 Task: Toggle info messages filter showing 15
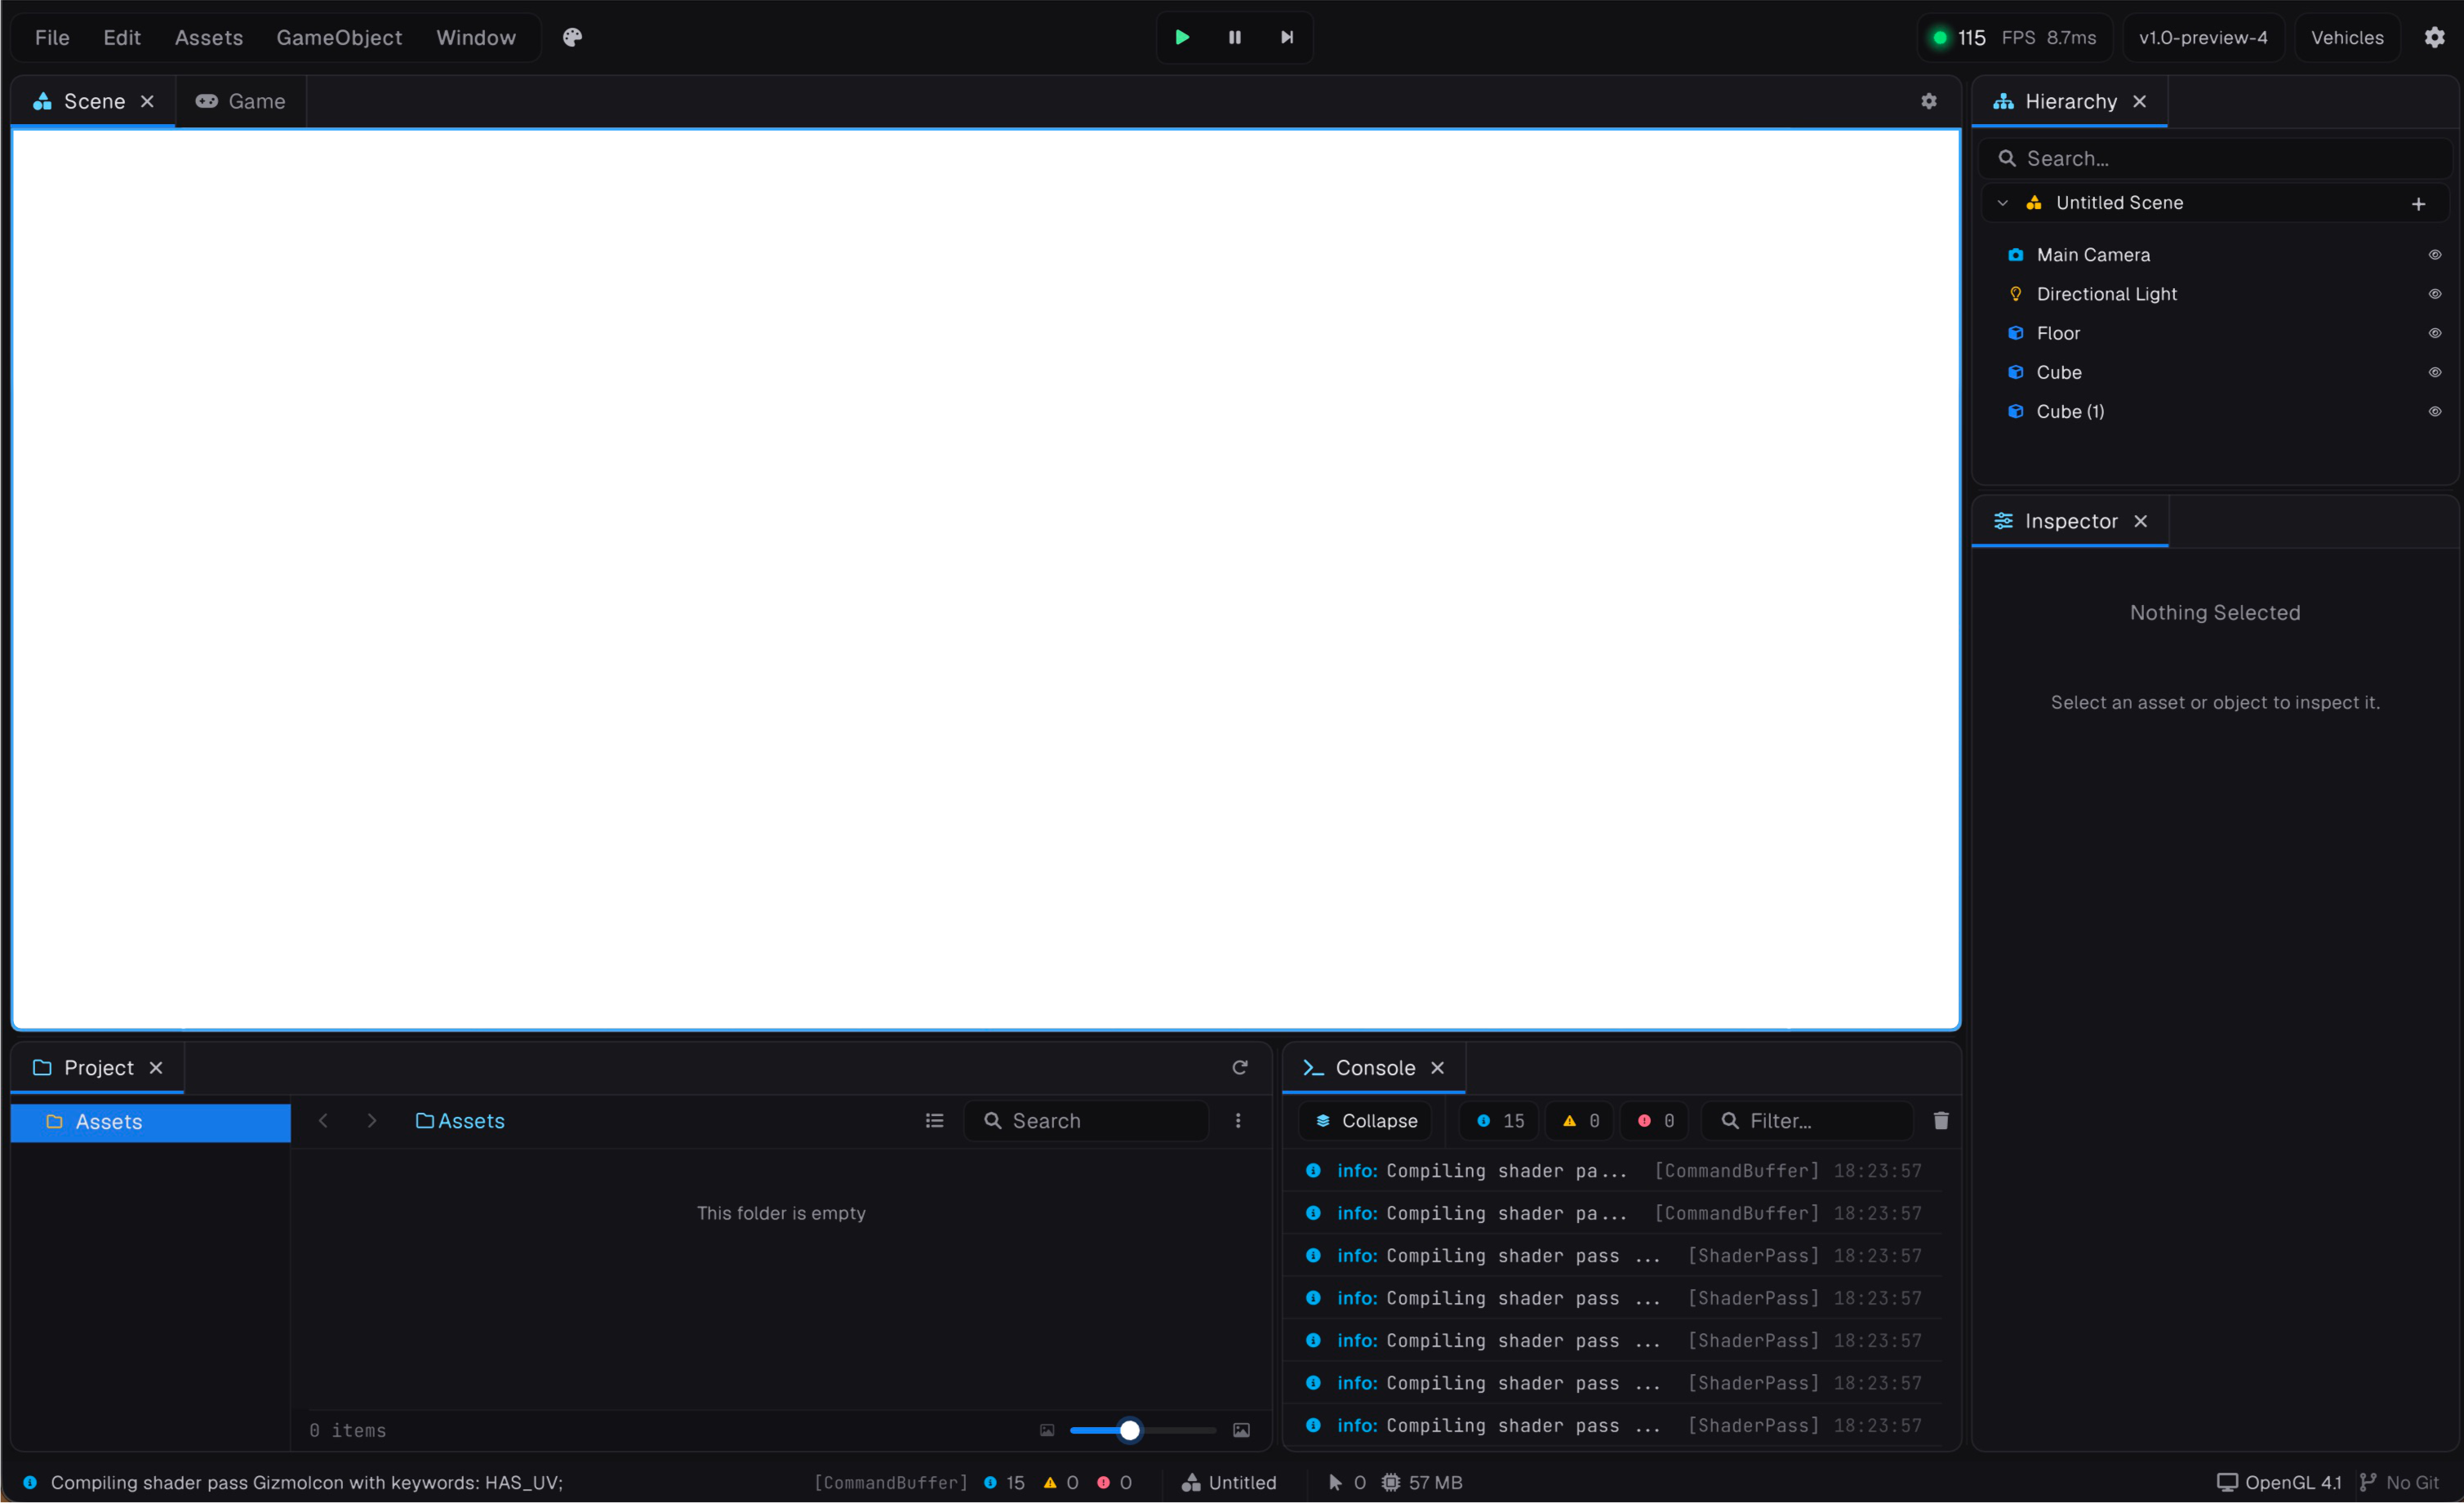coord(1499,1121)
